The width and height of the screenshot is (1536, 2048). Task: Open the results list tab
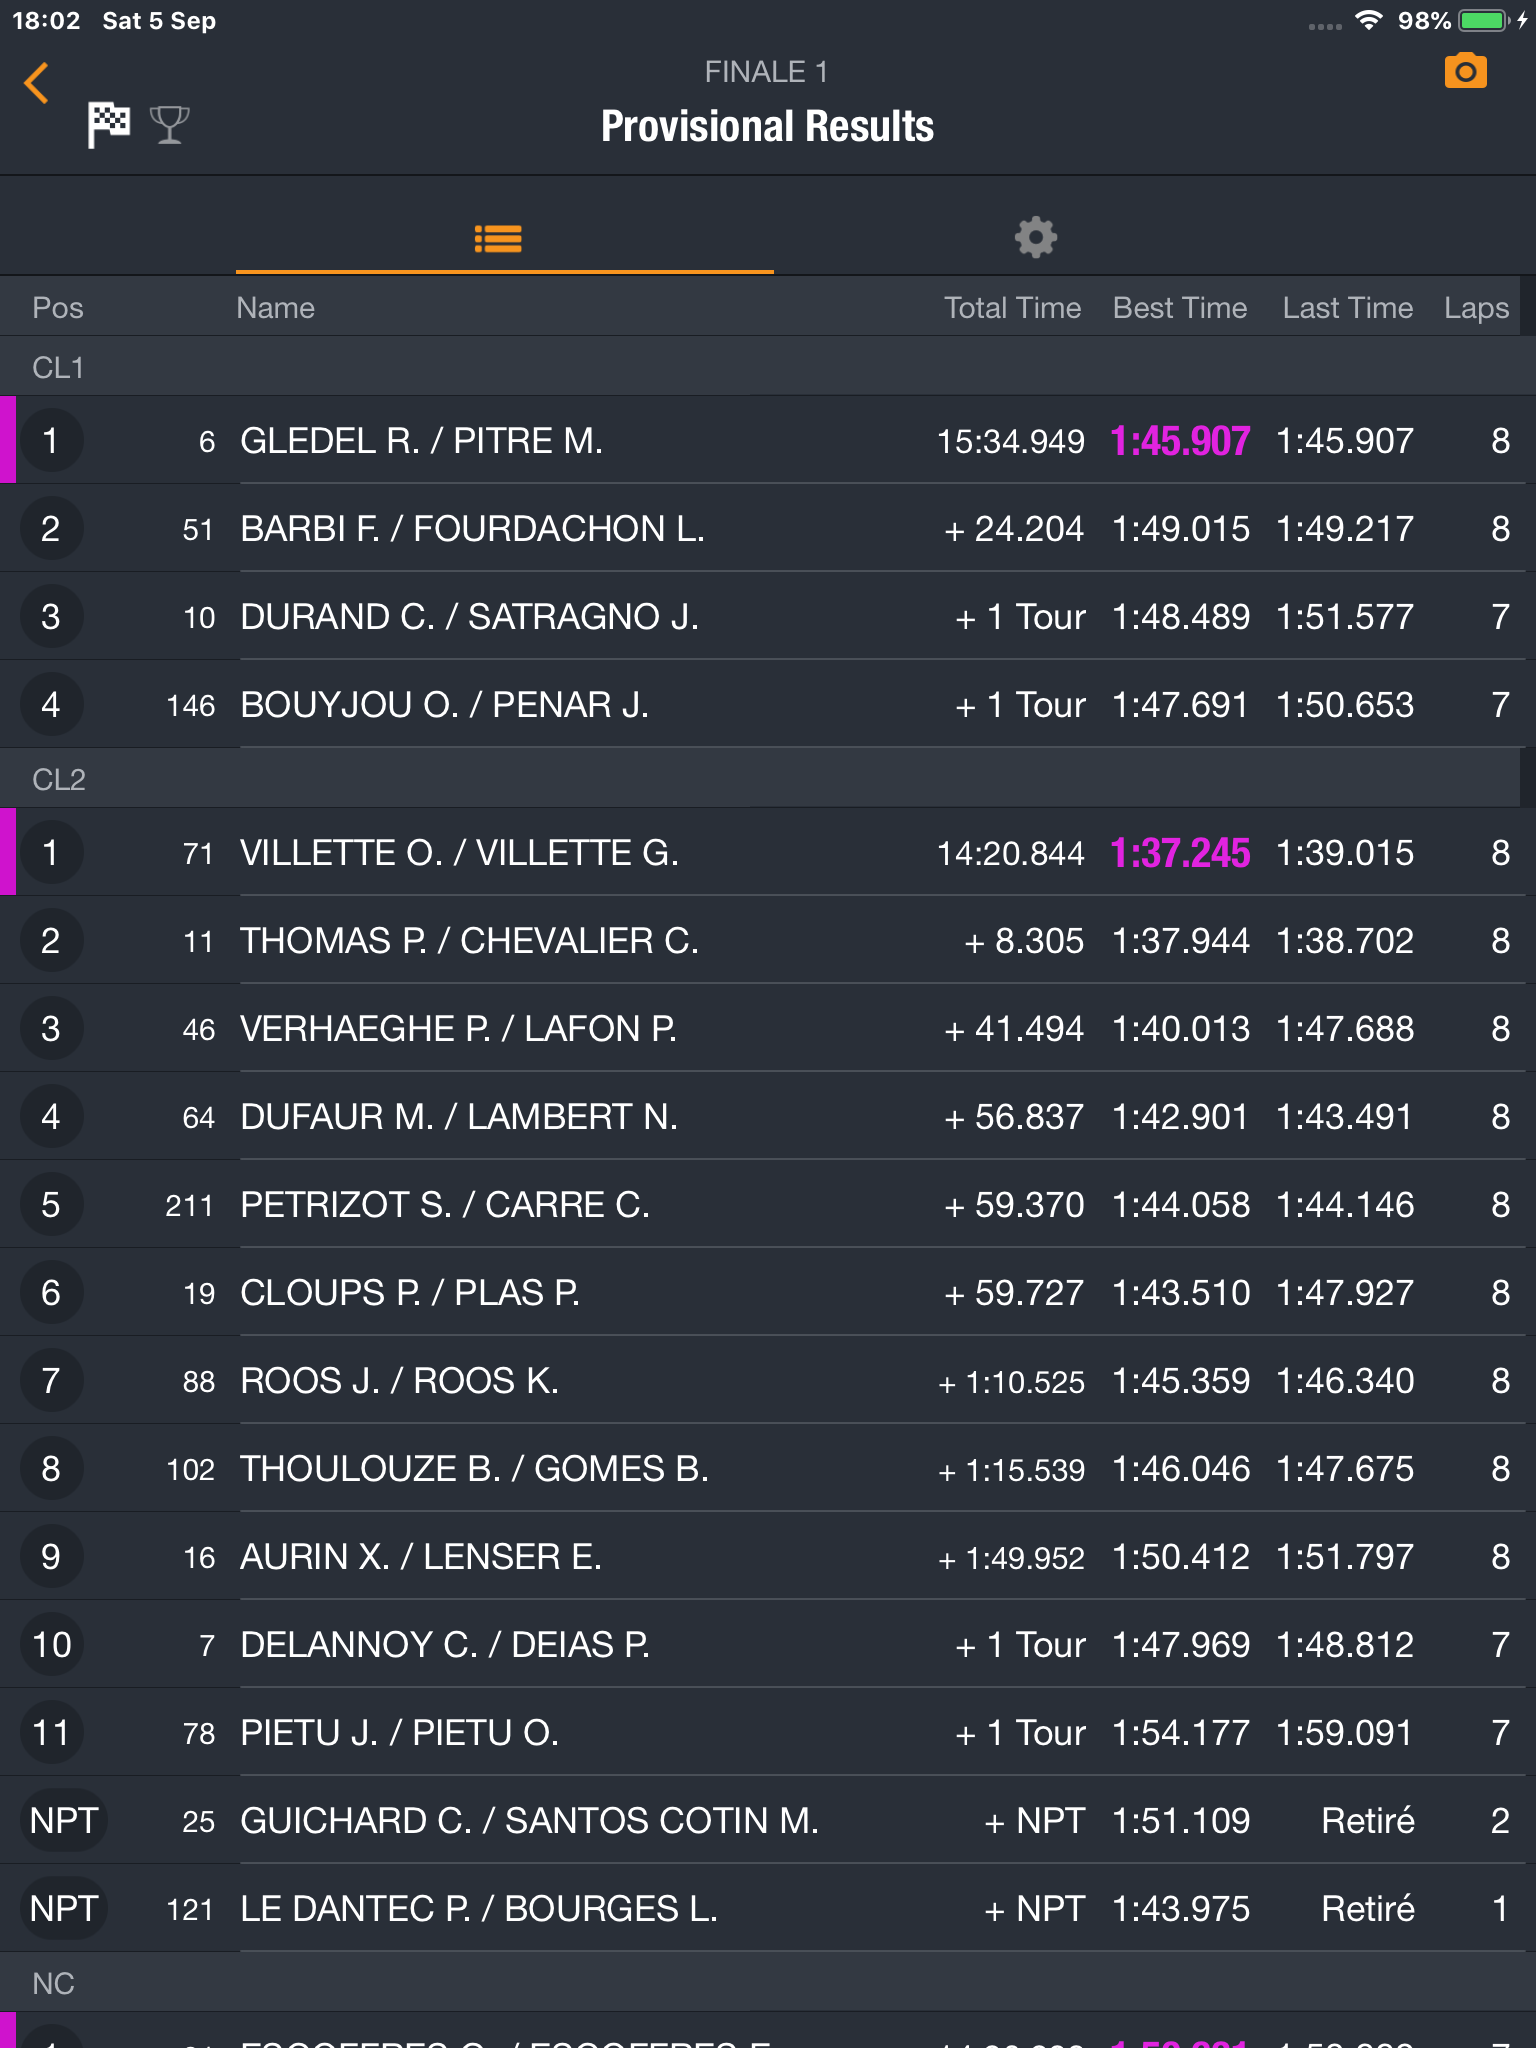(498, 238)
